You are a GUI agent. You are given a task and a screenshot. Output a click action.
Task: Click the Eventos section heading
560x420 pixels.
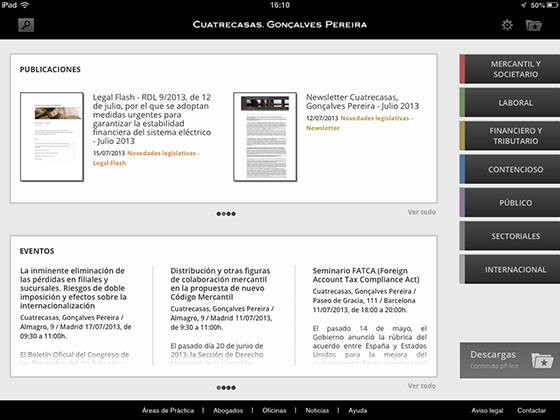pos(37,251)
